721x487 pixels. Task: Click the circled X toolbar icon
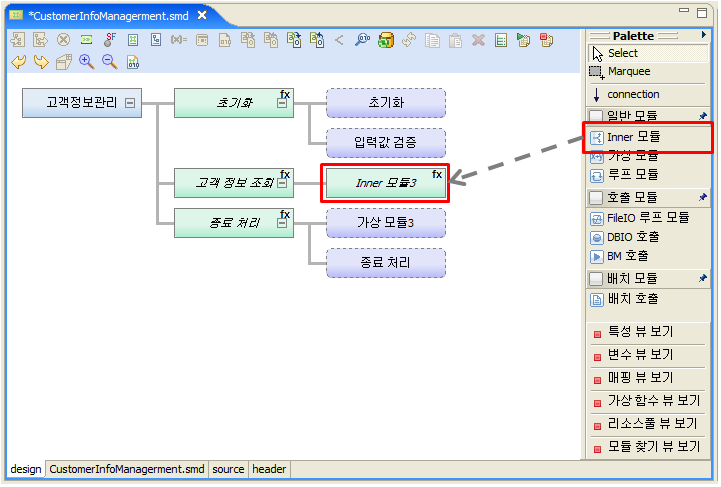(63, 40)
